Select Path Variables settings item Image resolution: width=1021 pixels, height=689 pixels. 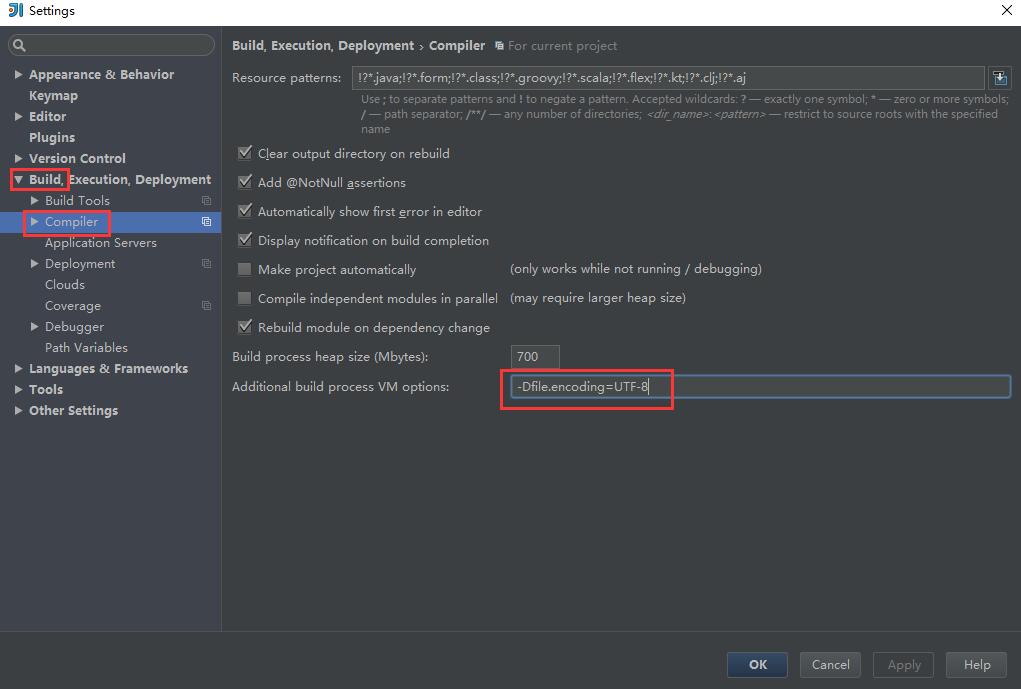[x=87, y=348]
